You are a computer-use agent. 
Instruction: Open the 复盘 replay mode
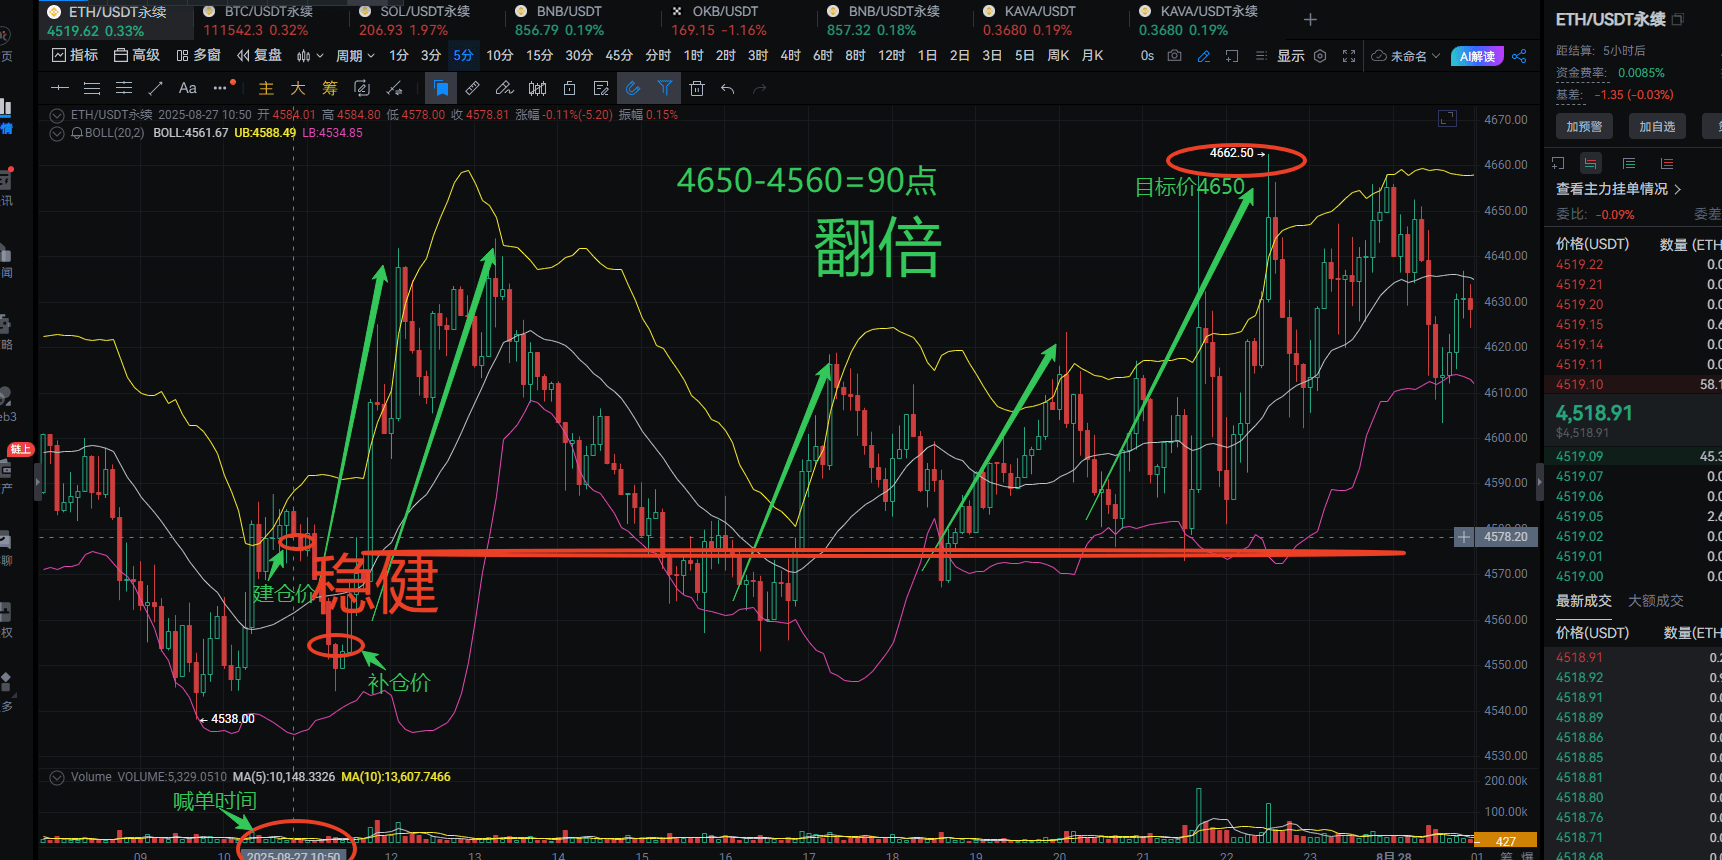[259, 56]
